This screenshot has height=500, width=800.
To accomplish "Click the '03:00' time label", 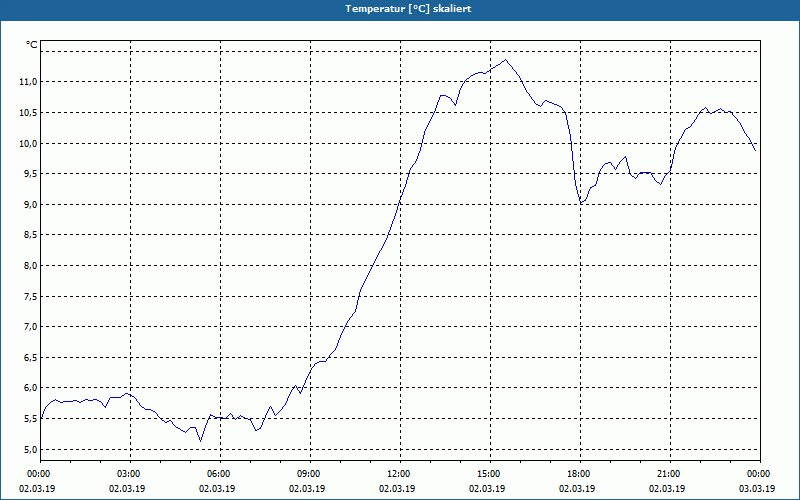I will click(x=130, y=474).
